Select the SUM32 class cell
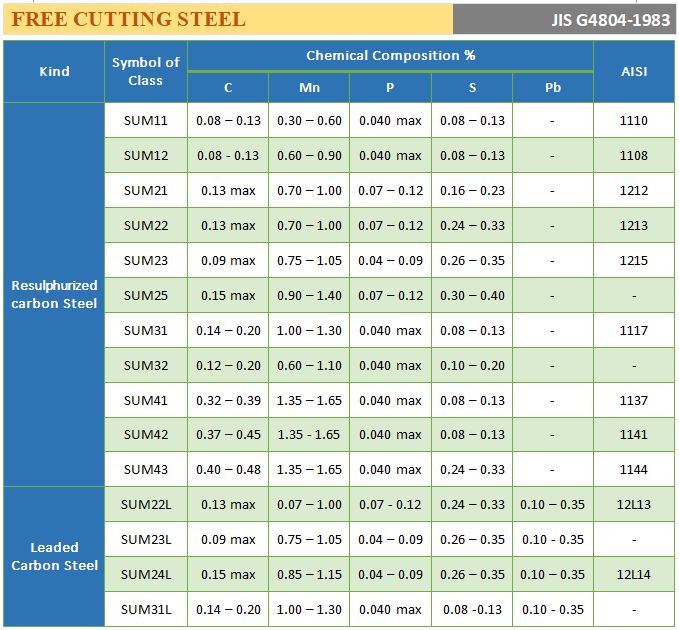 point(146,366)
